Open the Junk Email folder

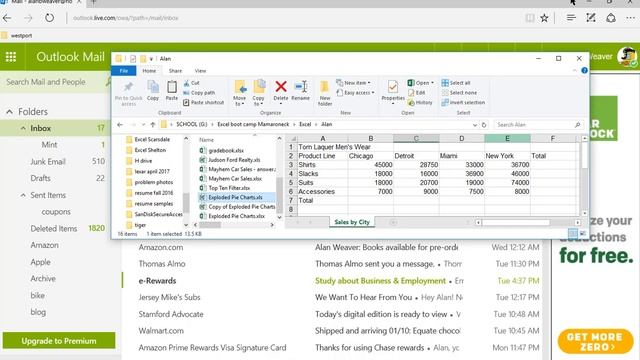(48, 162)
